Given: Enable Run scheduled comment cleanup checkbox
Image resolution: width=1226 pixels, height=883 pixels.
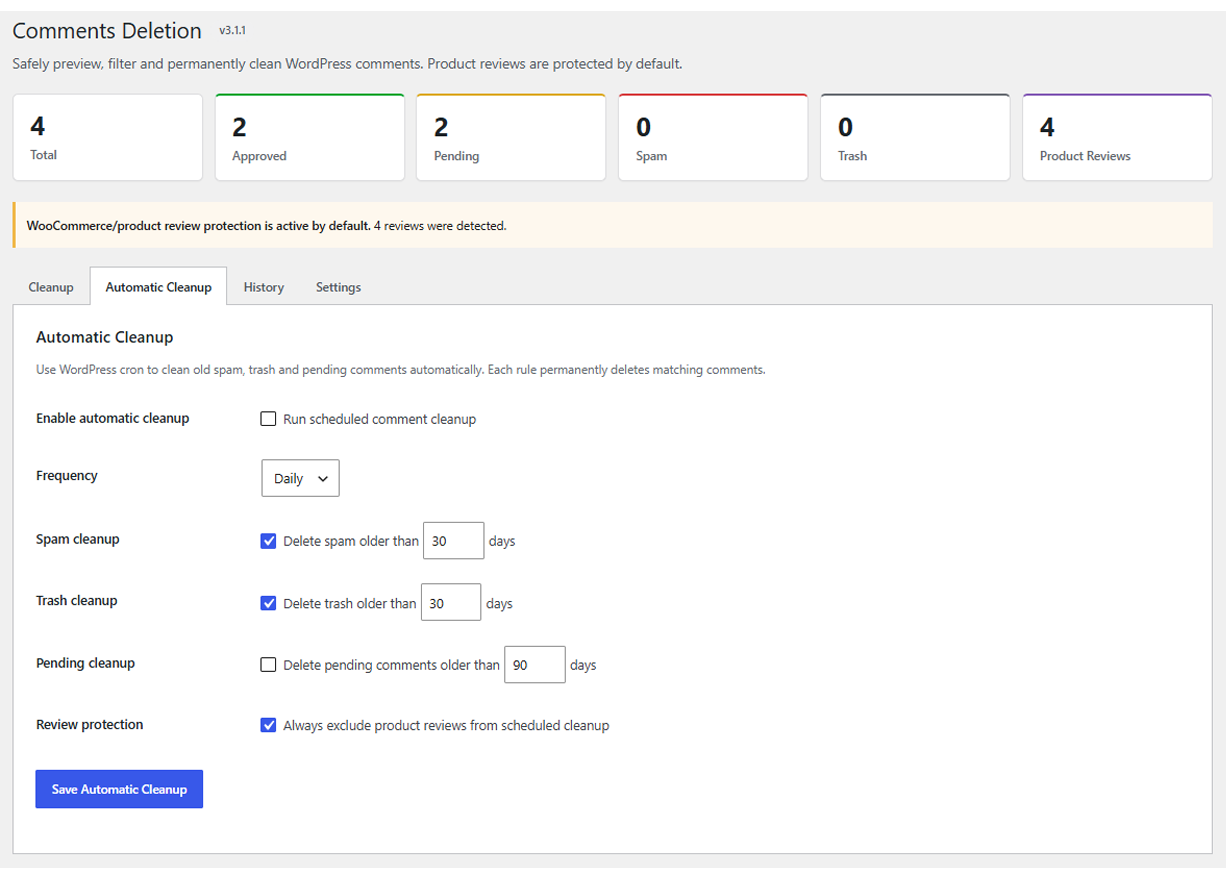Looking at the screenshot, I should click(x=268, y=419).
